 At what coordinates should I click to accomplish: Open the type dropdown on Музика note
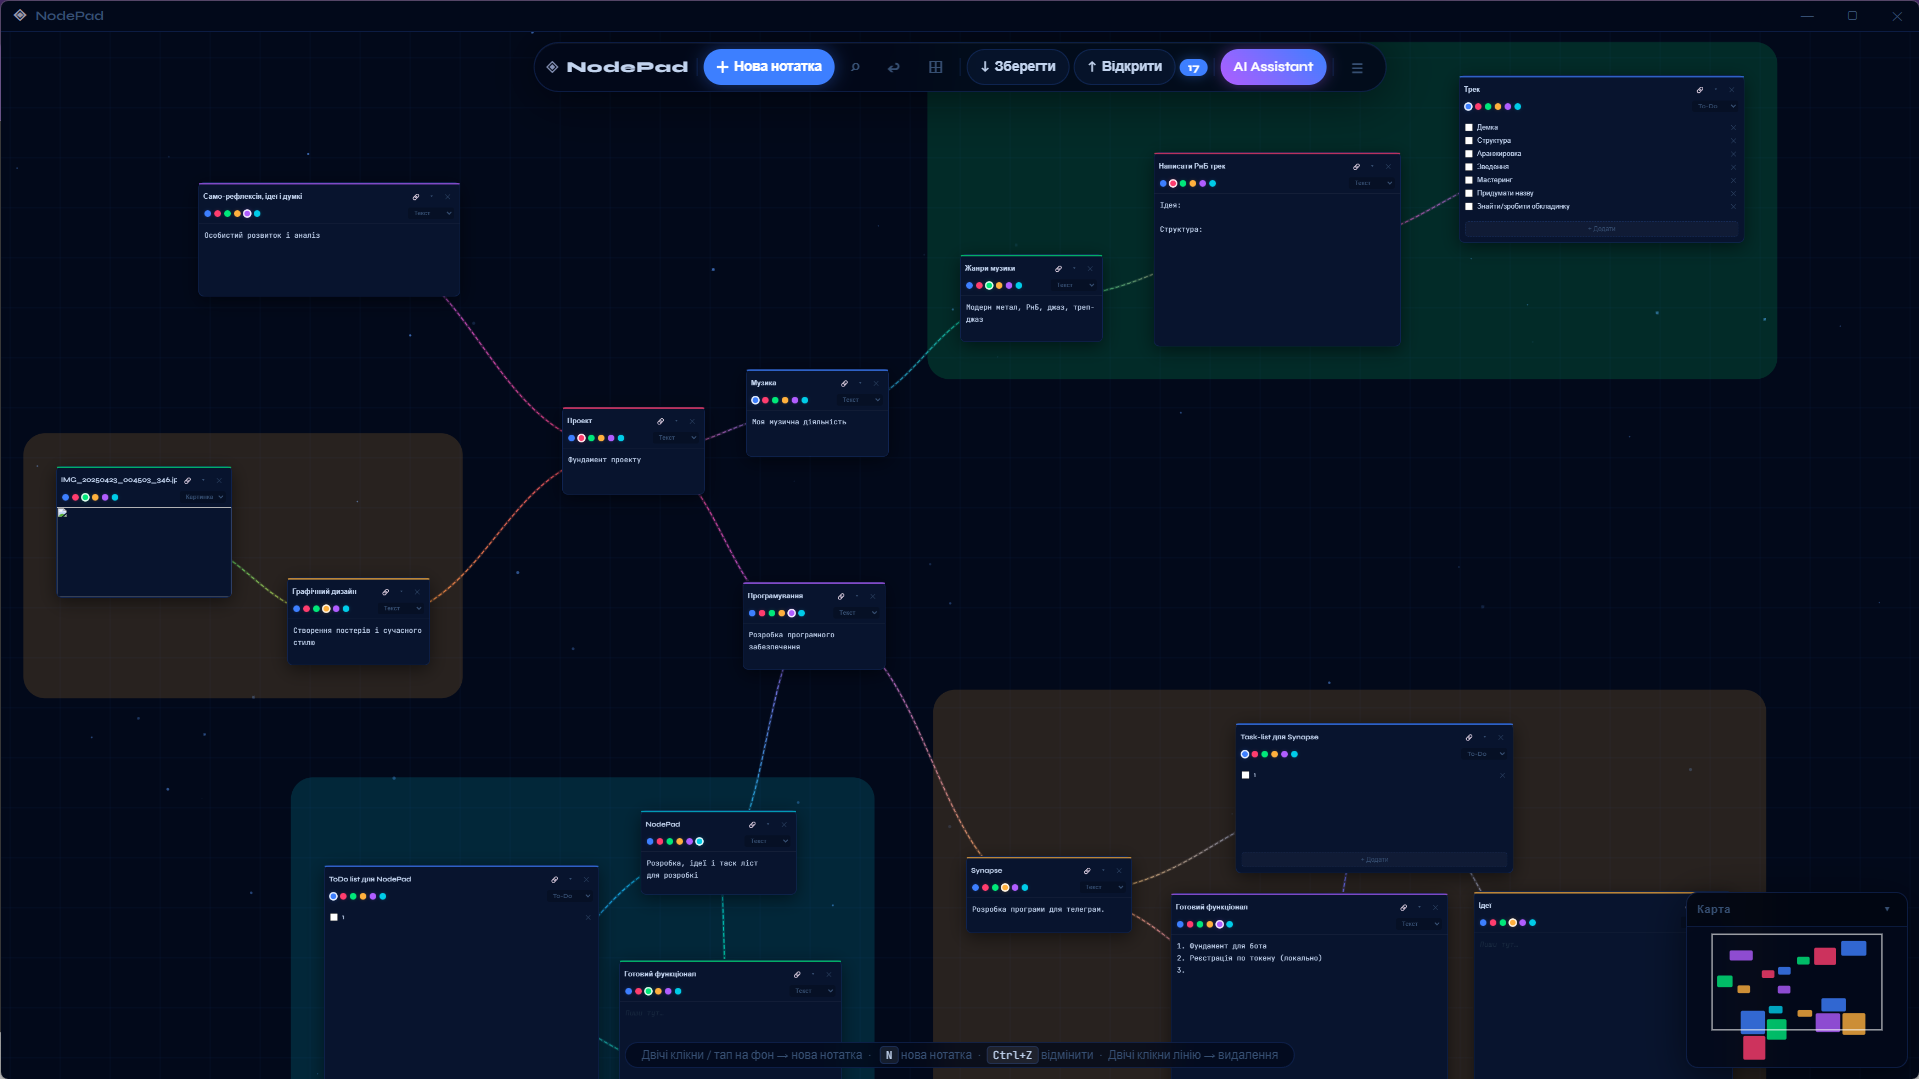[x=861, y=400]
